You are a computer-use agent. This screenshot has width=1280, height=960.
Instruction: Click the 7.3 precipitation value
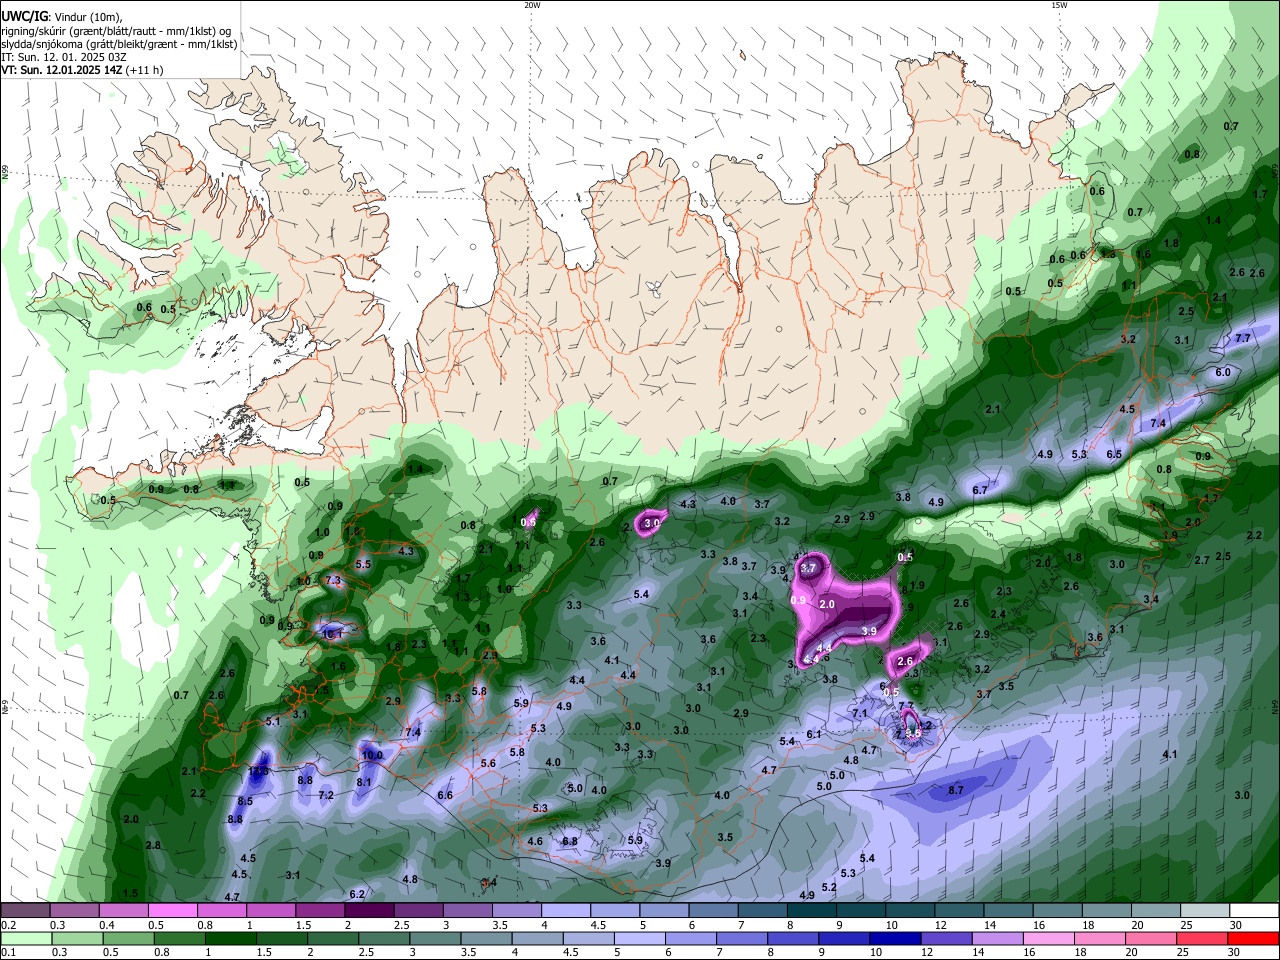pos(334,580)
